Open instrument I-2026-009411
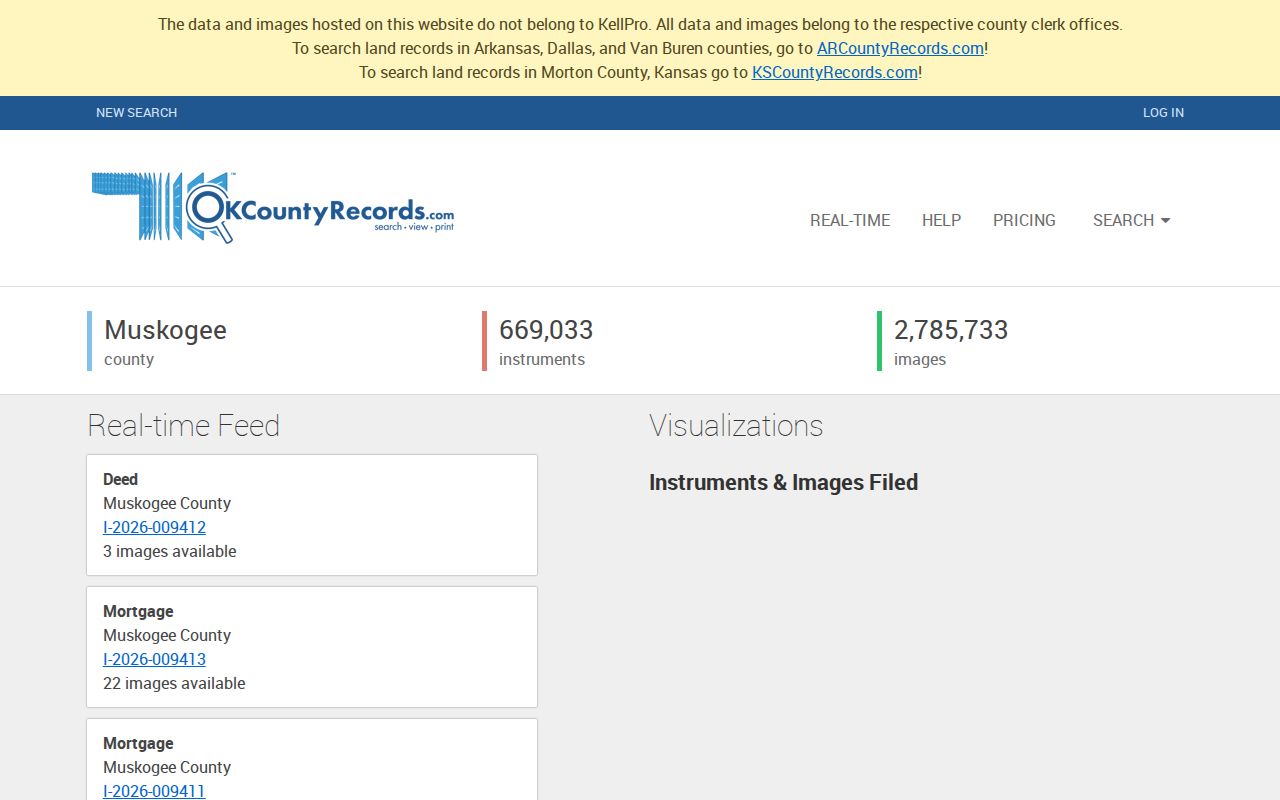The height and width of the screenshot is (800, 1280). pyautogui.click(x=154, y=791)
